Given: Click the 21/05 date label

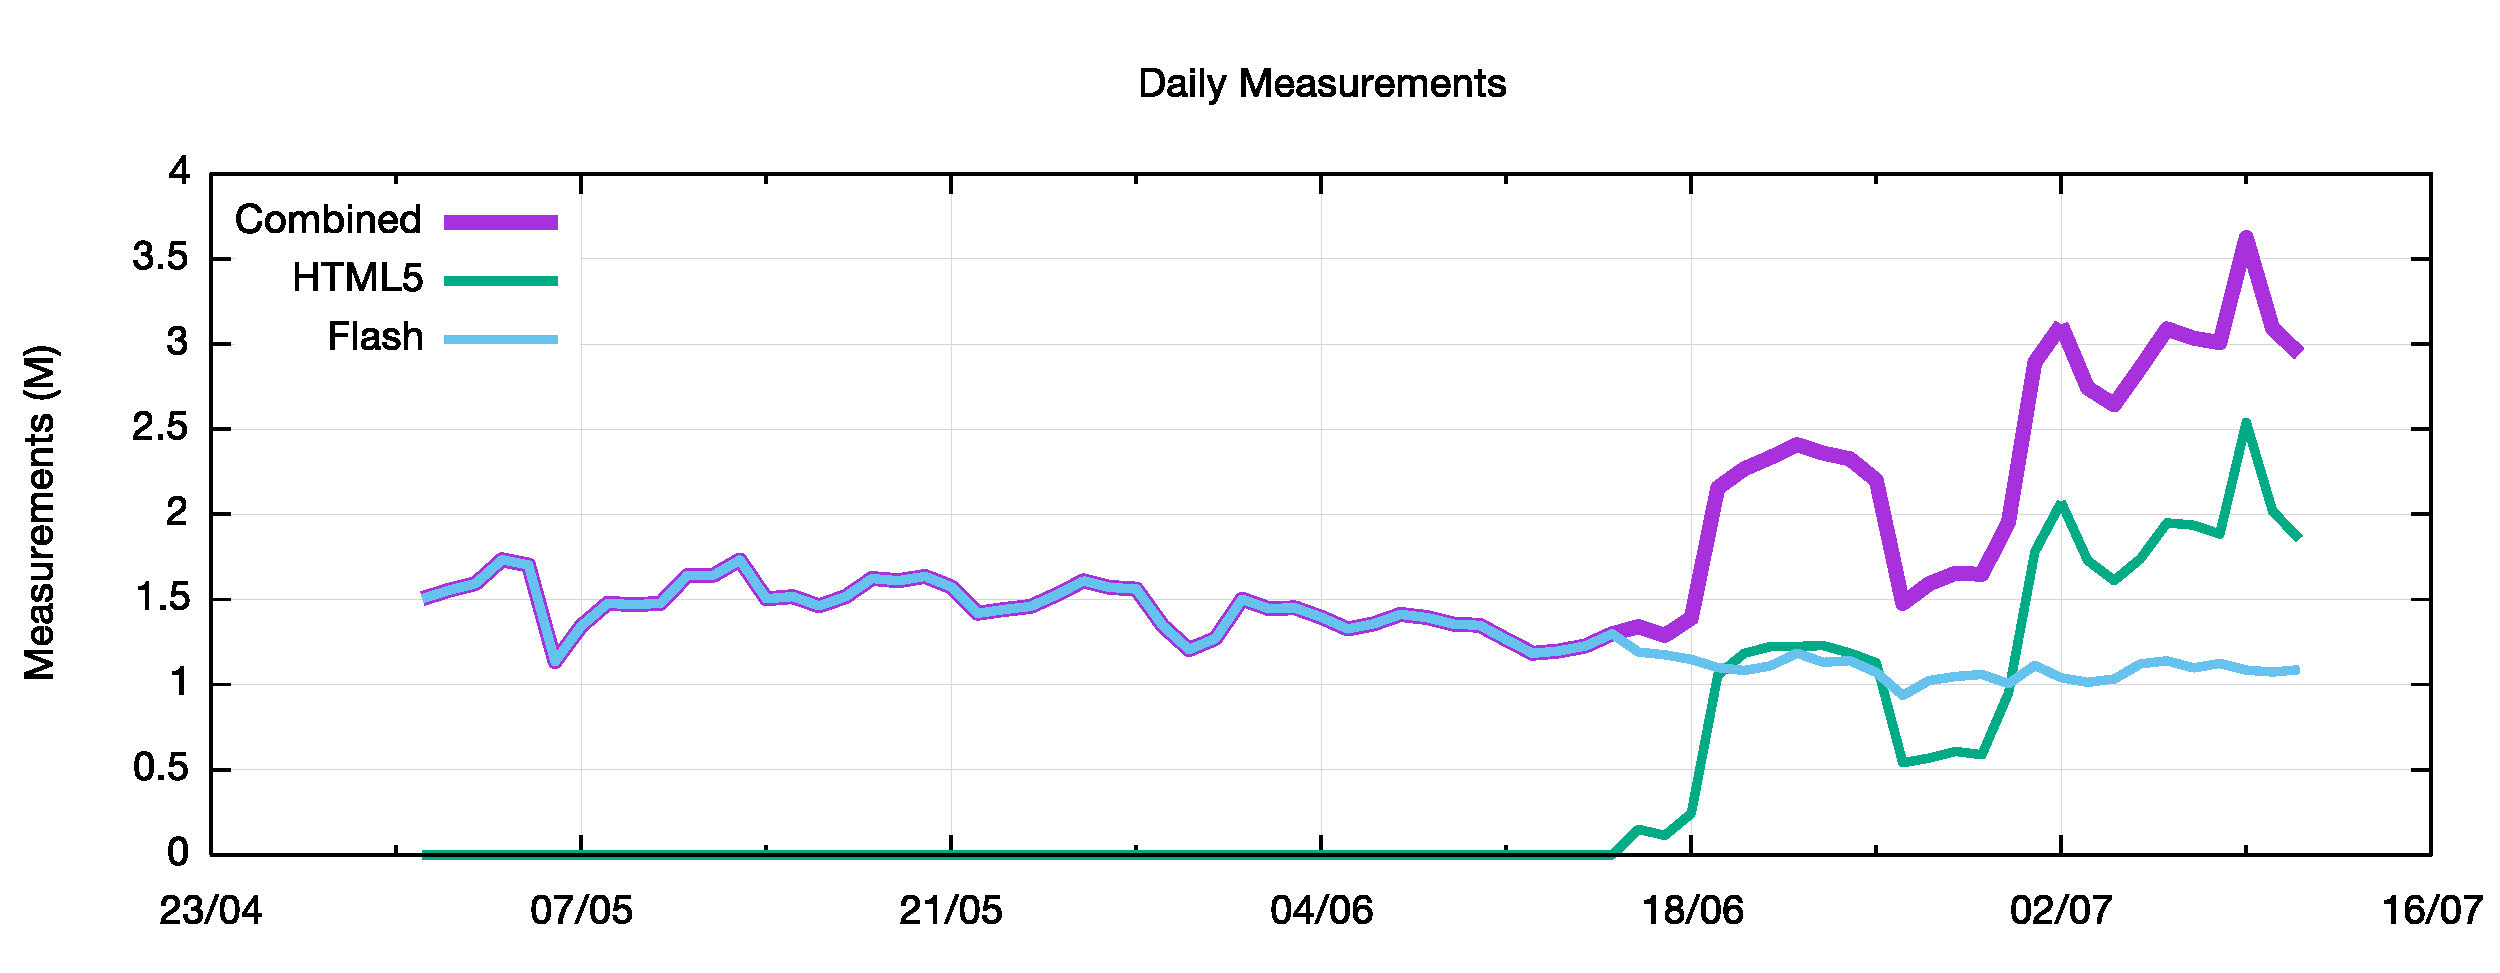Looking at the screenshot, I should pos(951,911).
